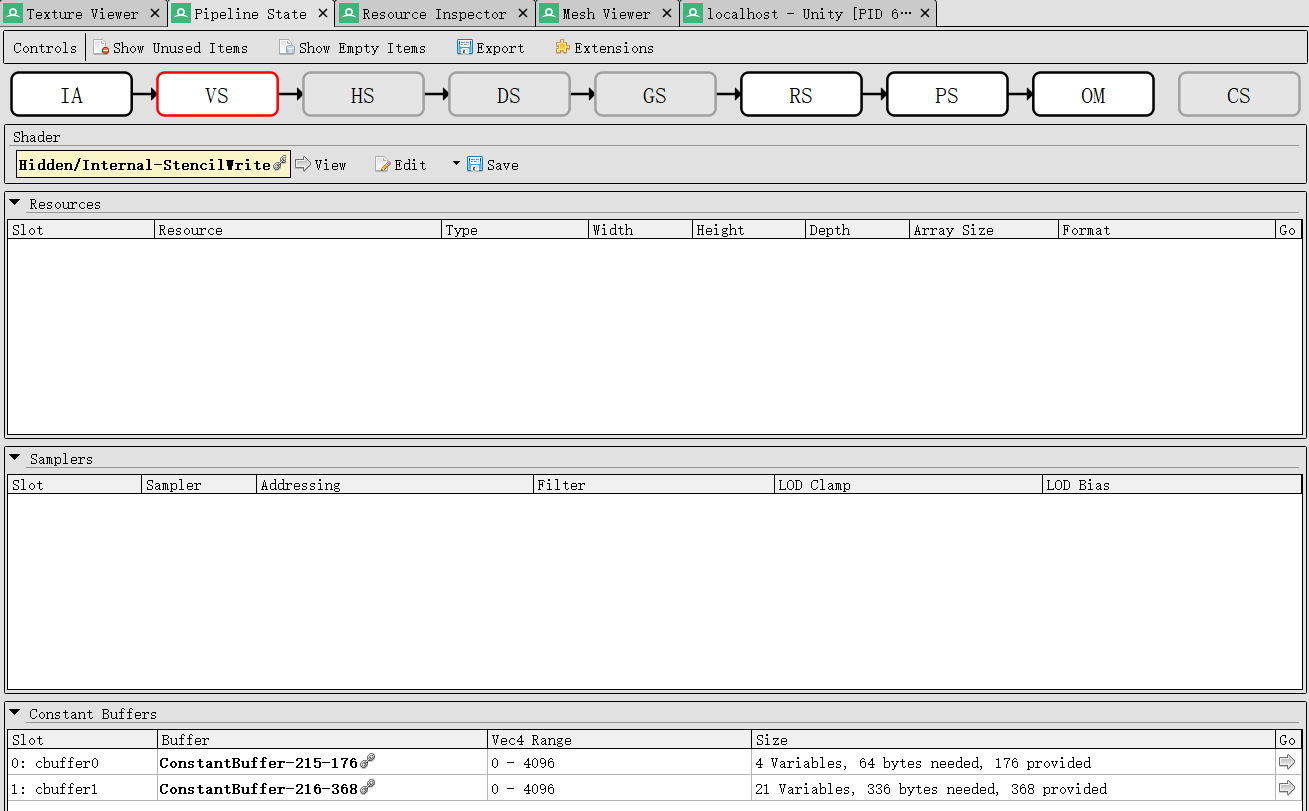
Task: Click the Format column header
Action: (x=1167, y=230)
